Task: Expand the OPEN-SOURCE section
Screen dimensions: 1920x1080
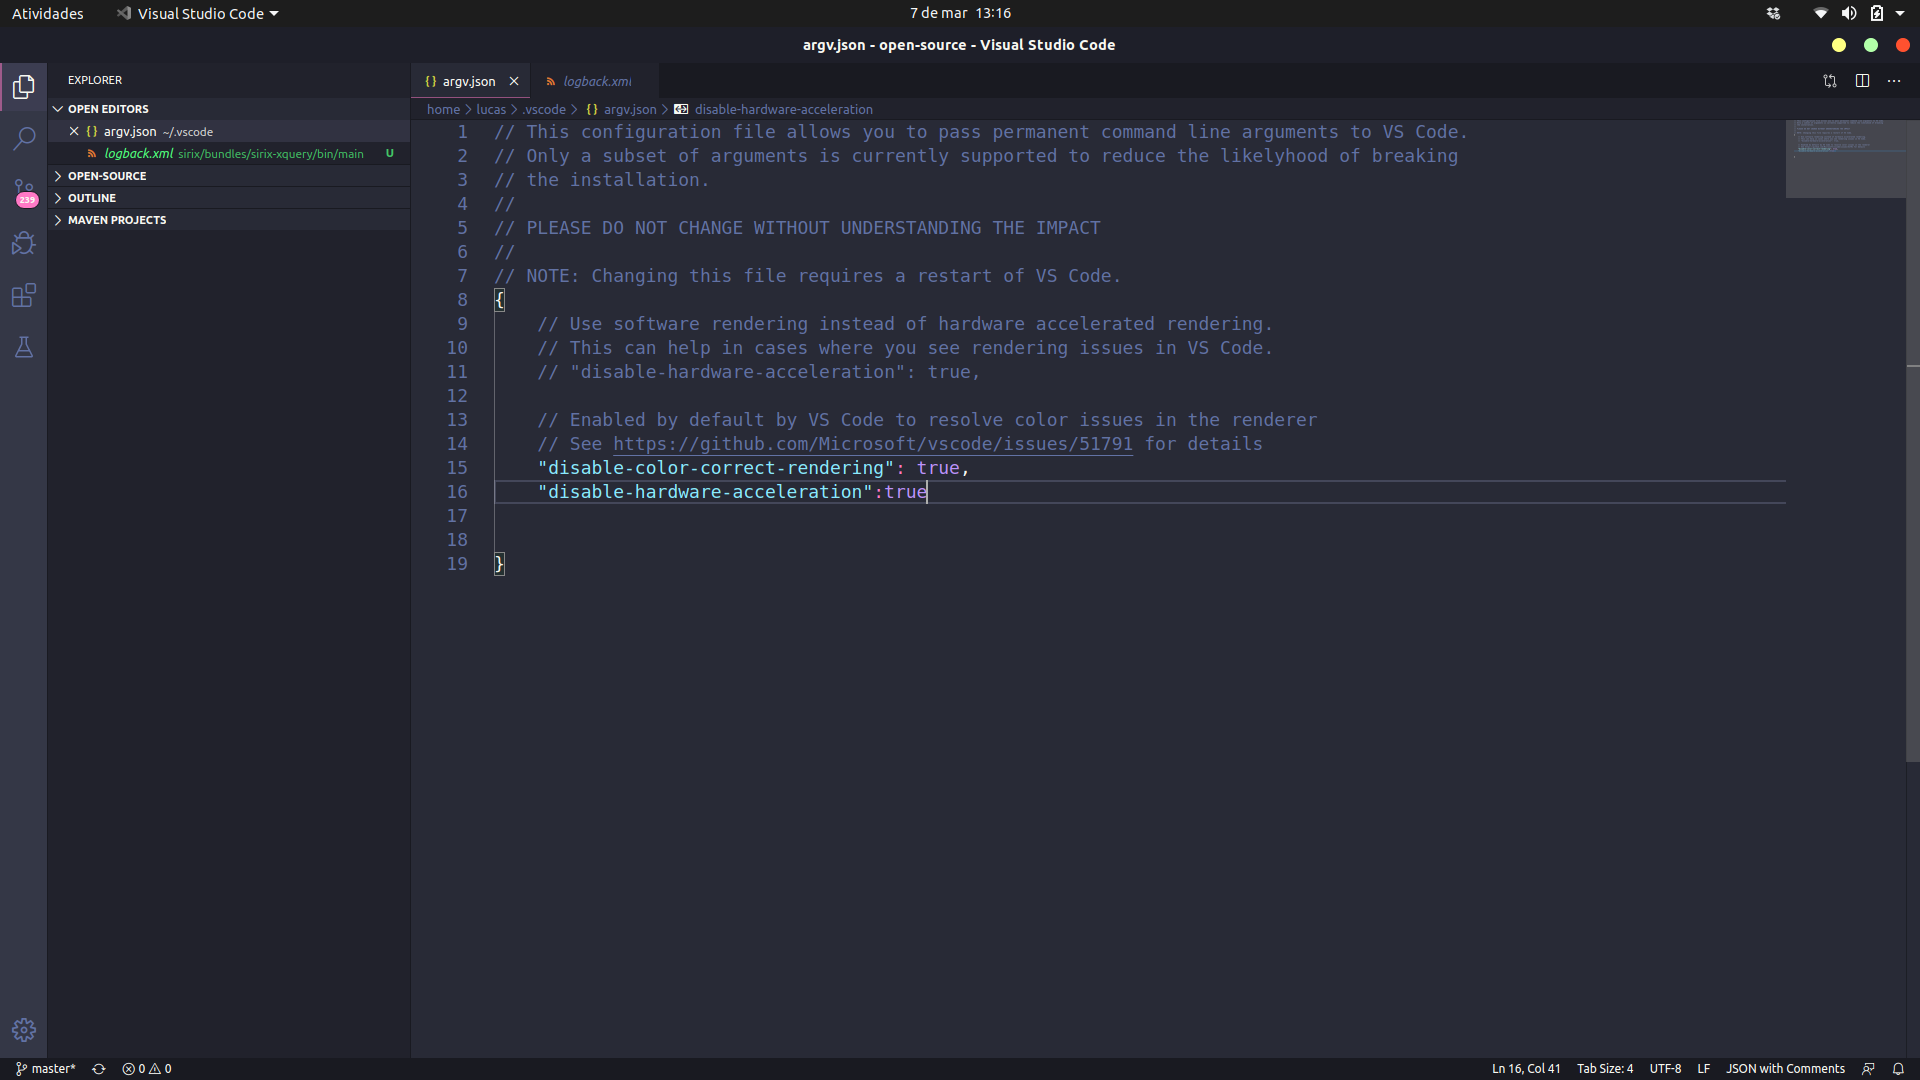Action: (107, 175)
